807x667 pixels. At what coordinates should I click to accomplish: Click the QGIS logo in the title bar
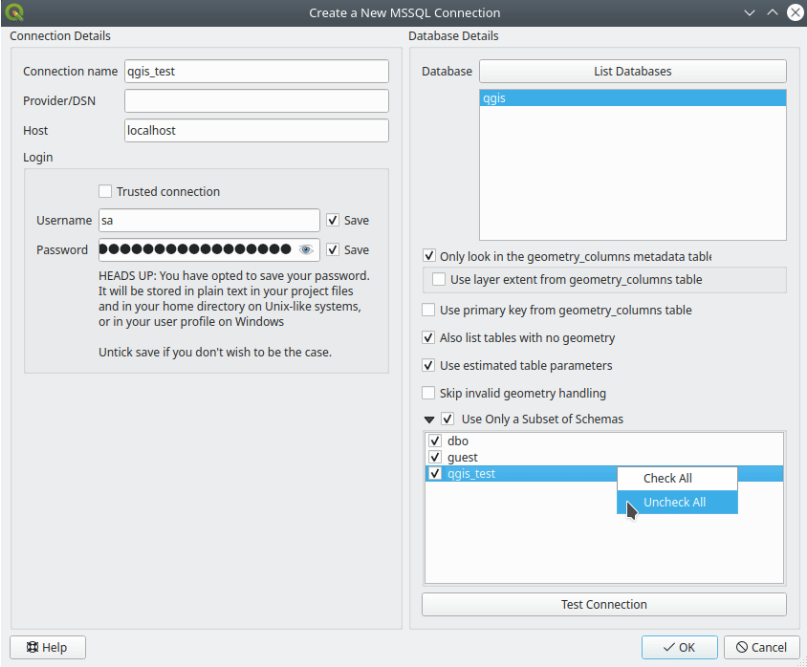(x=14, y=12)
